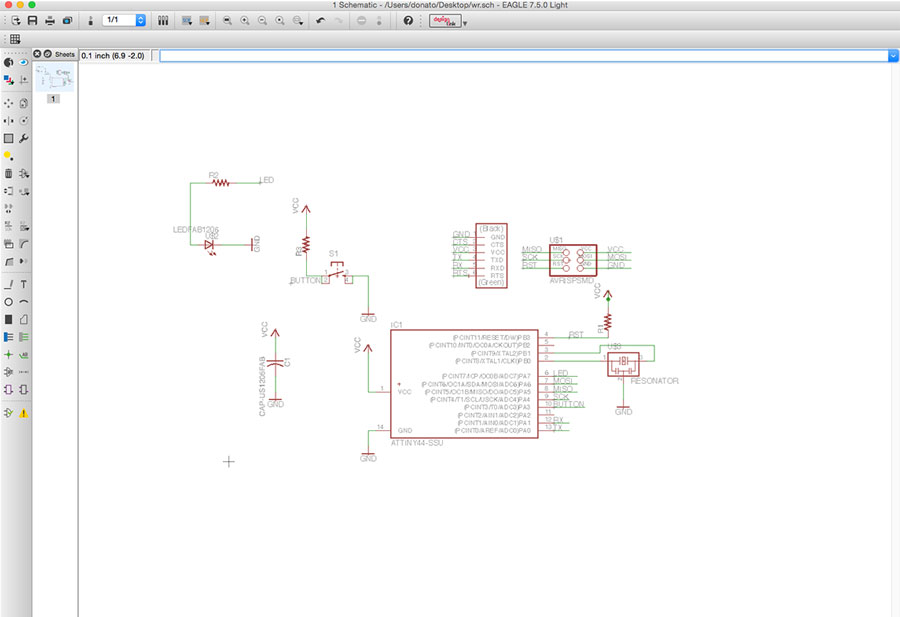Select the Mark origin tool
Viewport: 900px width, 617px height.
[24, 80]
